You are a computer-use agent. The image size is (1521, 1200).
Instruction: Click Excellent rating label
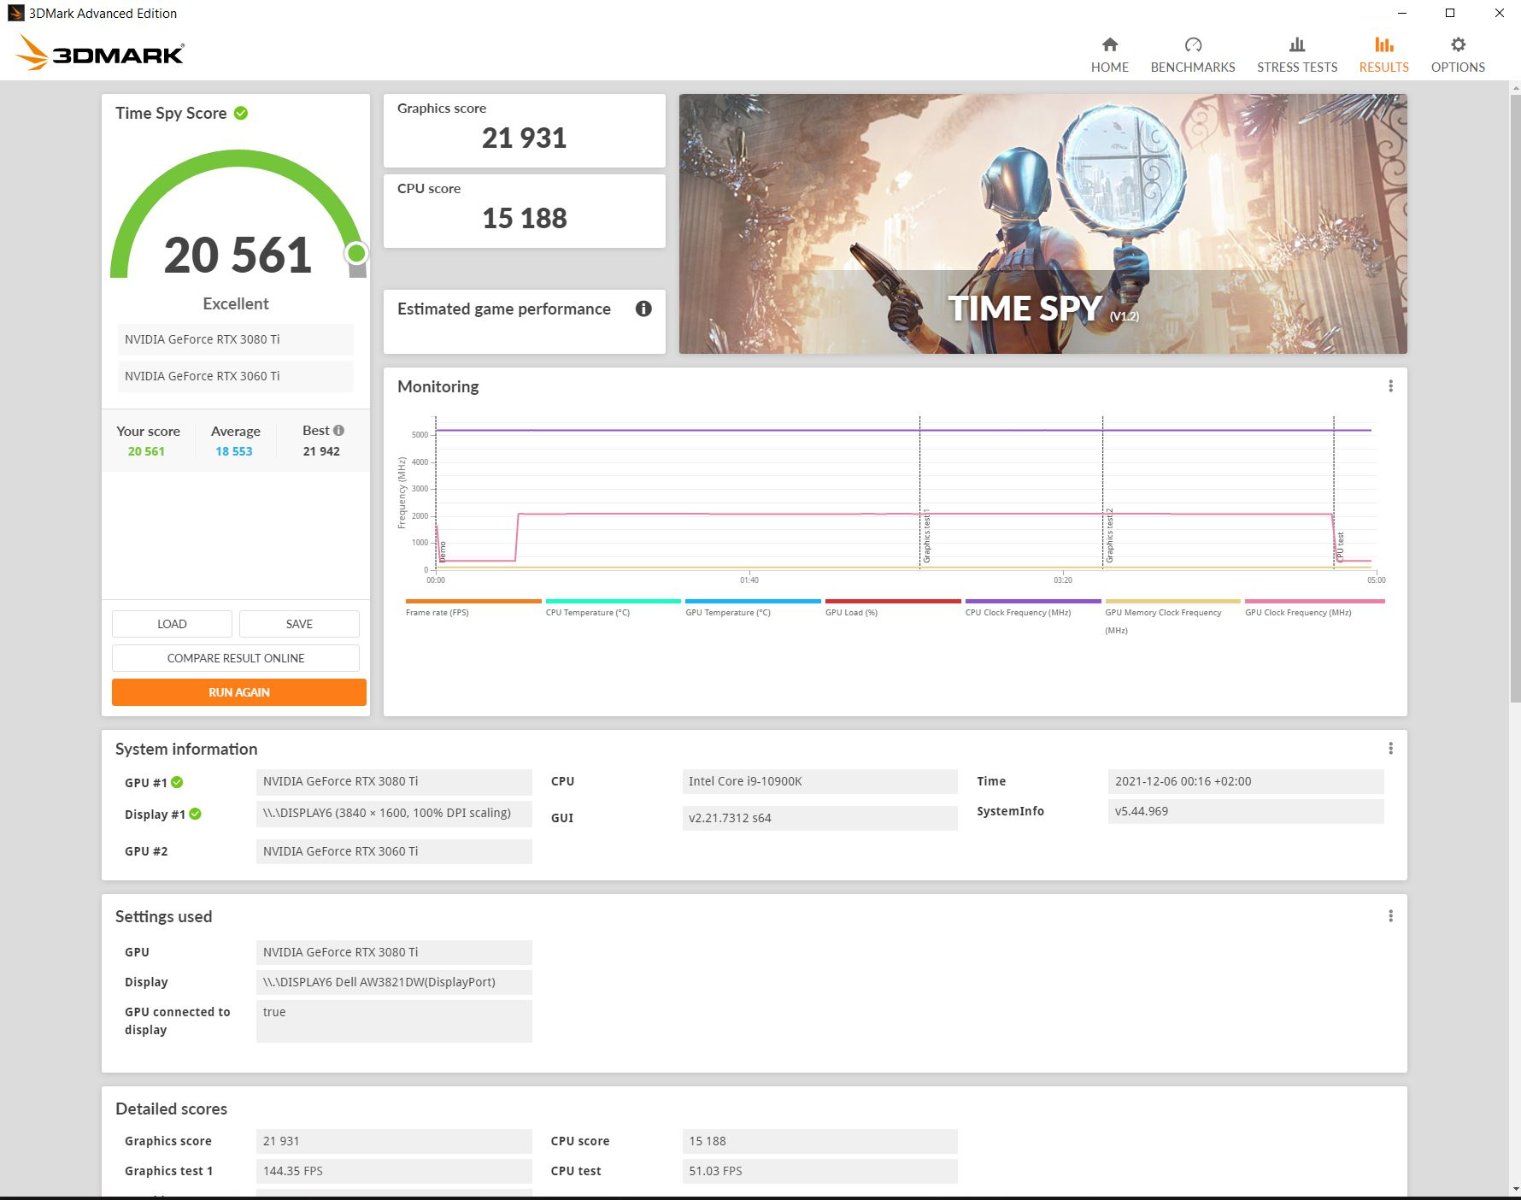[x=235, y=303]
